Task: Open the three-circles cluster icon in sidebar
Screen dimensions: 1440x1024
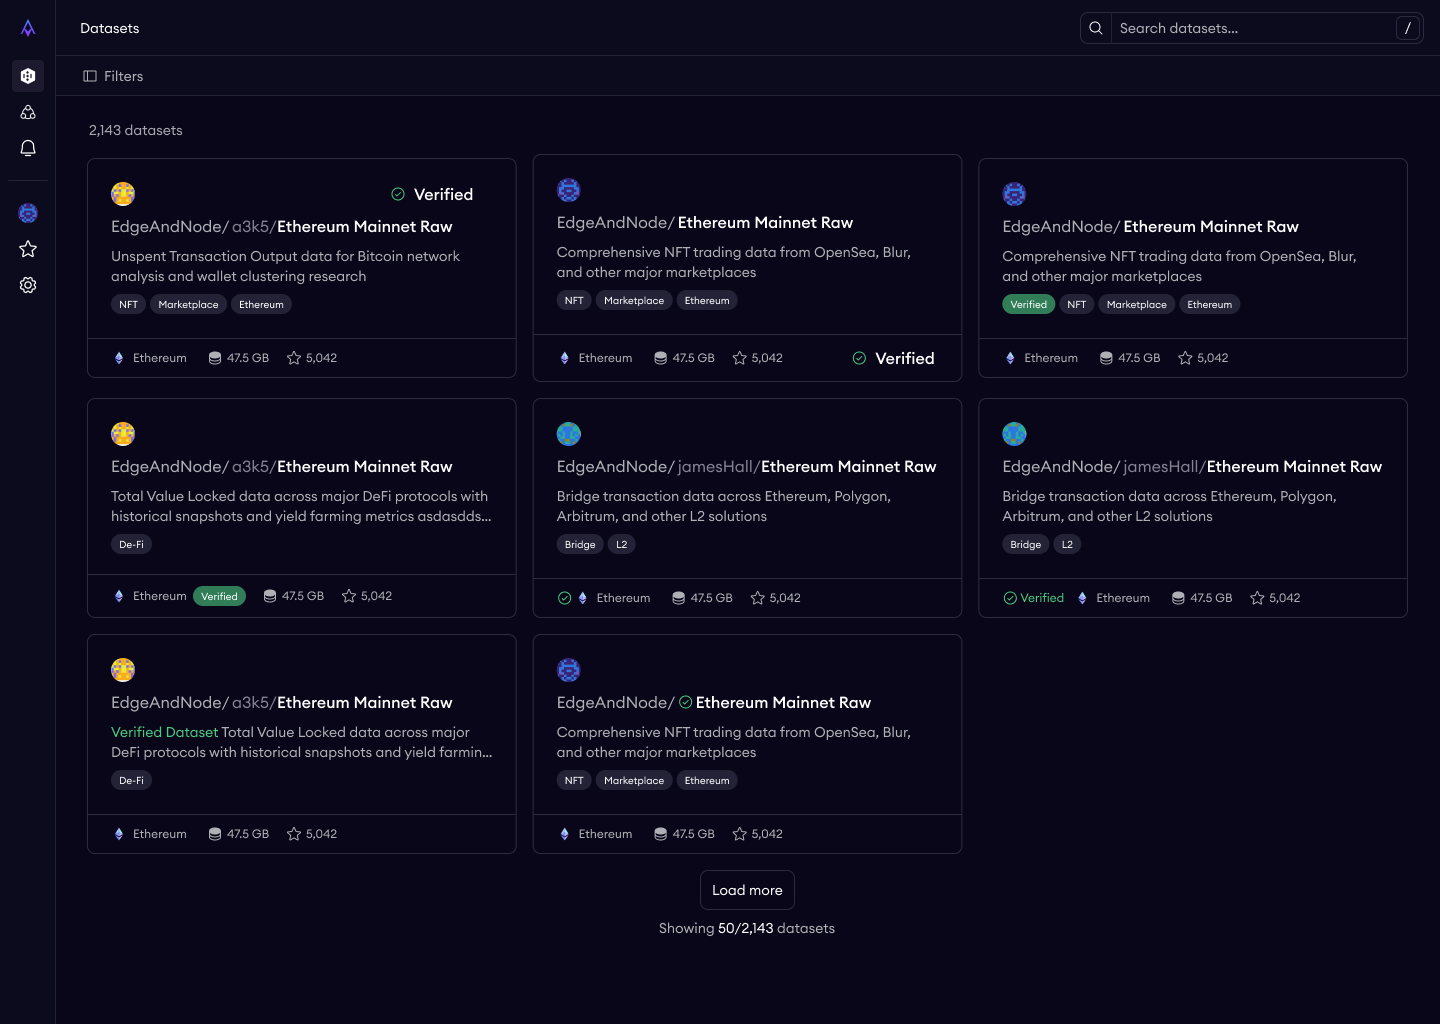Action: pos(28,112)
